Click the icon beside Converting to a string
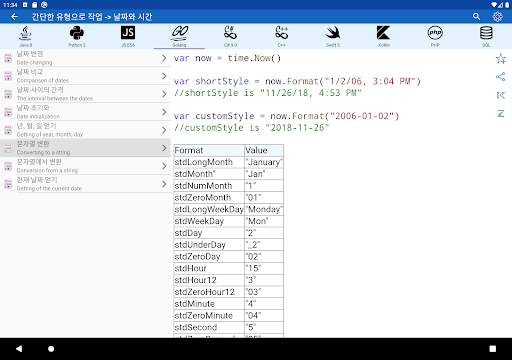This screenshot has height=360, width=512. tap(8, 148)
